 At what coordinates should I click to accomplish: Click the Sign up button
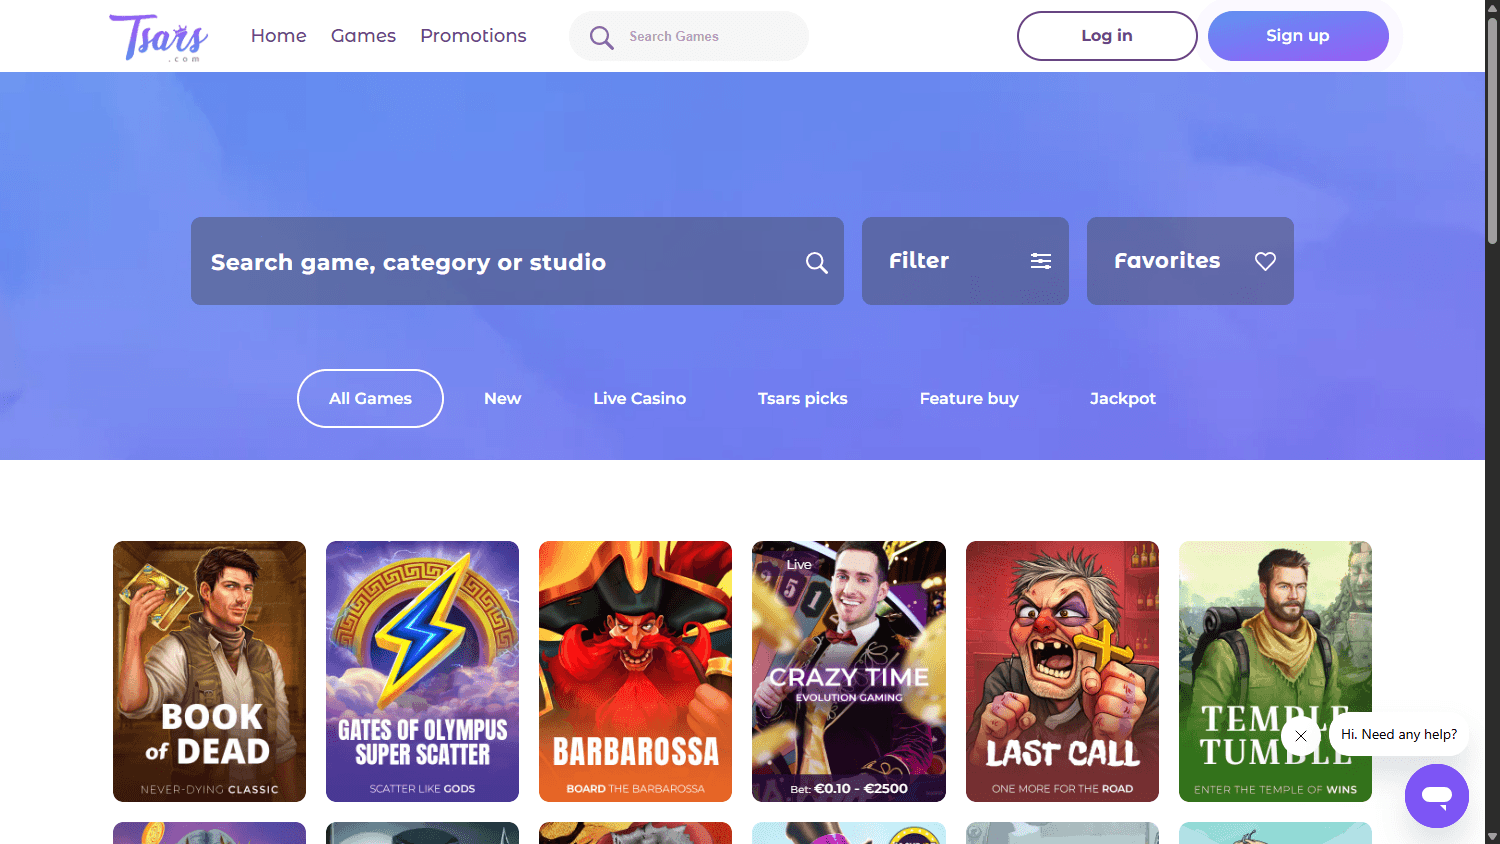[1298, 36]
